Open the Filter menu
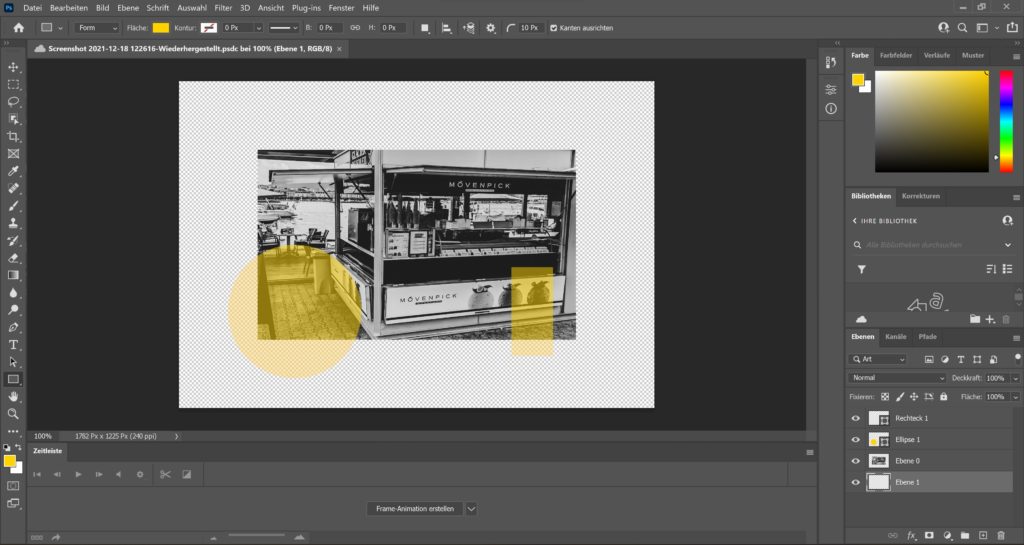Viewport: 1024px width, 545px height. pos(223,8)
